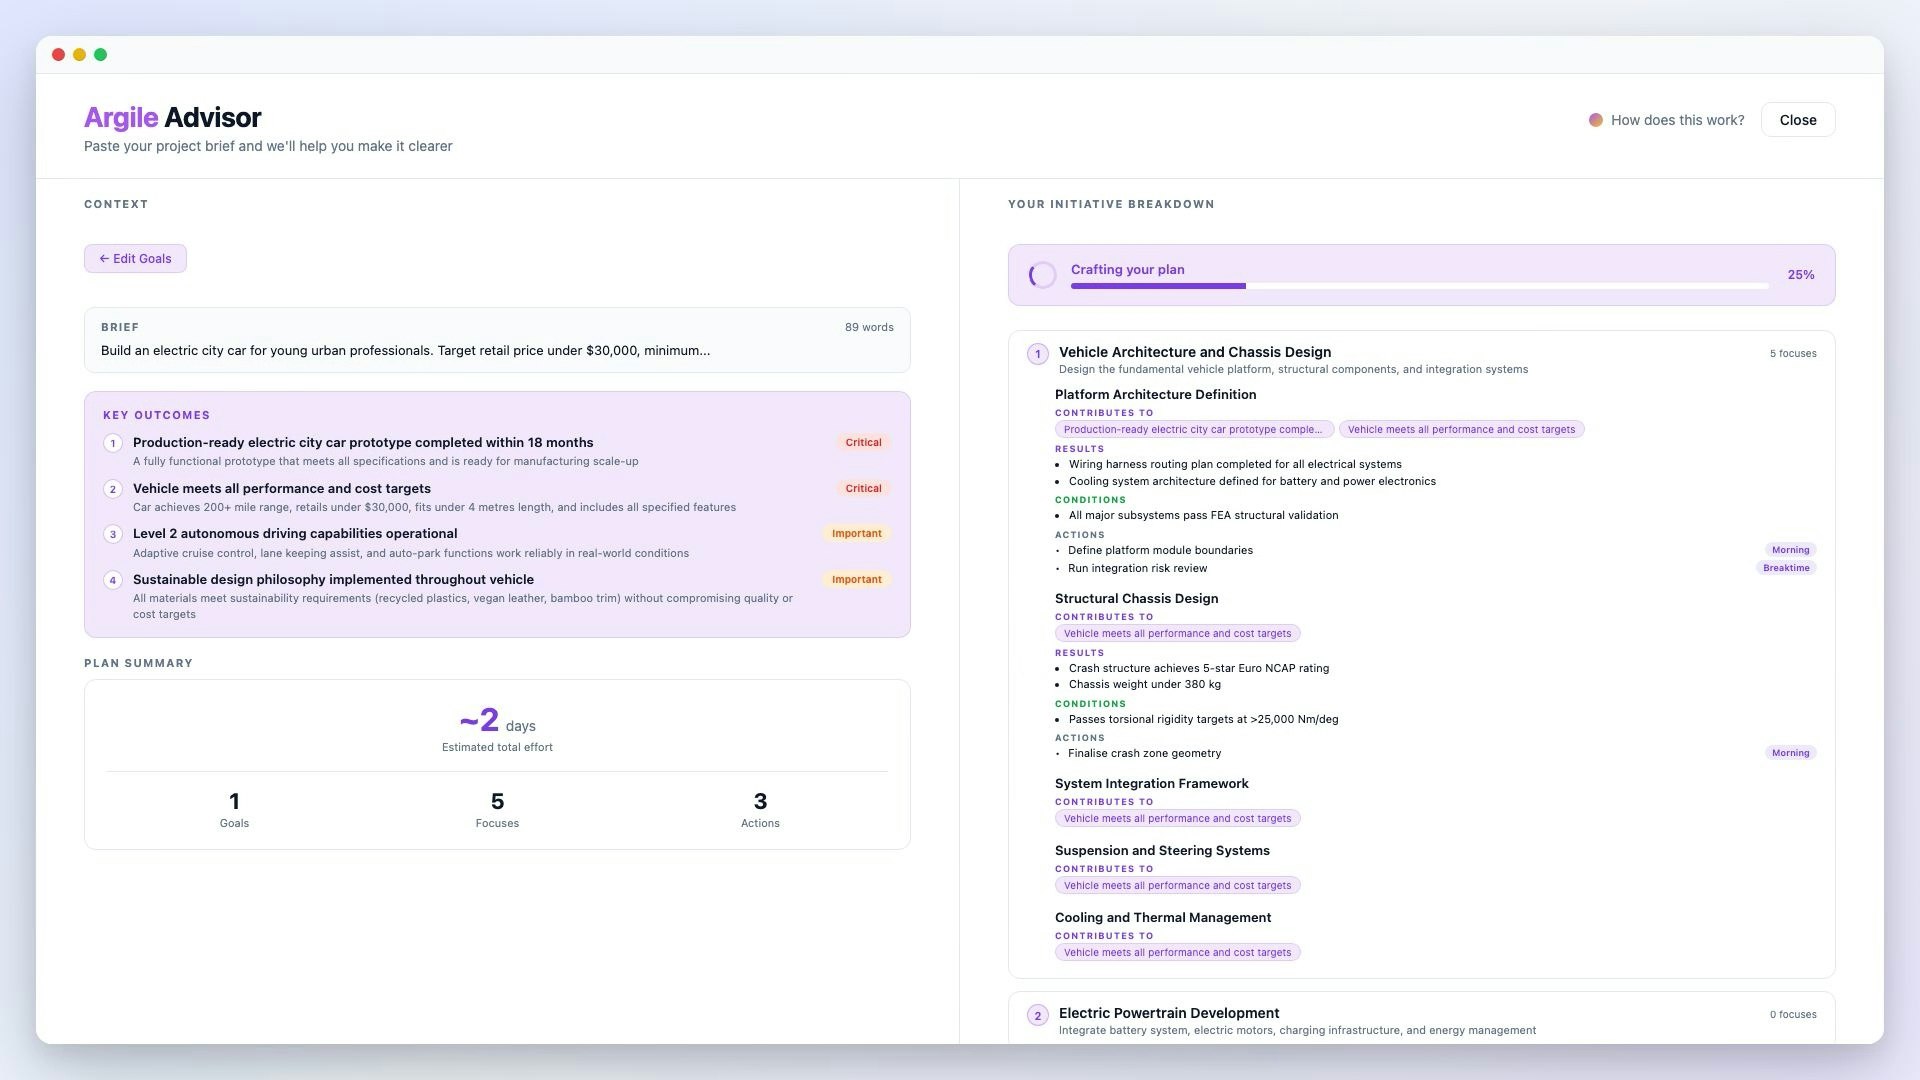The height and width of the screenshot is (1080, 1920).
Task: Click contribution chip under Suspension and Steering Systems
Action: pyautogui.click(x=1177, y=885)
